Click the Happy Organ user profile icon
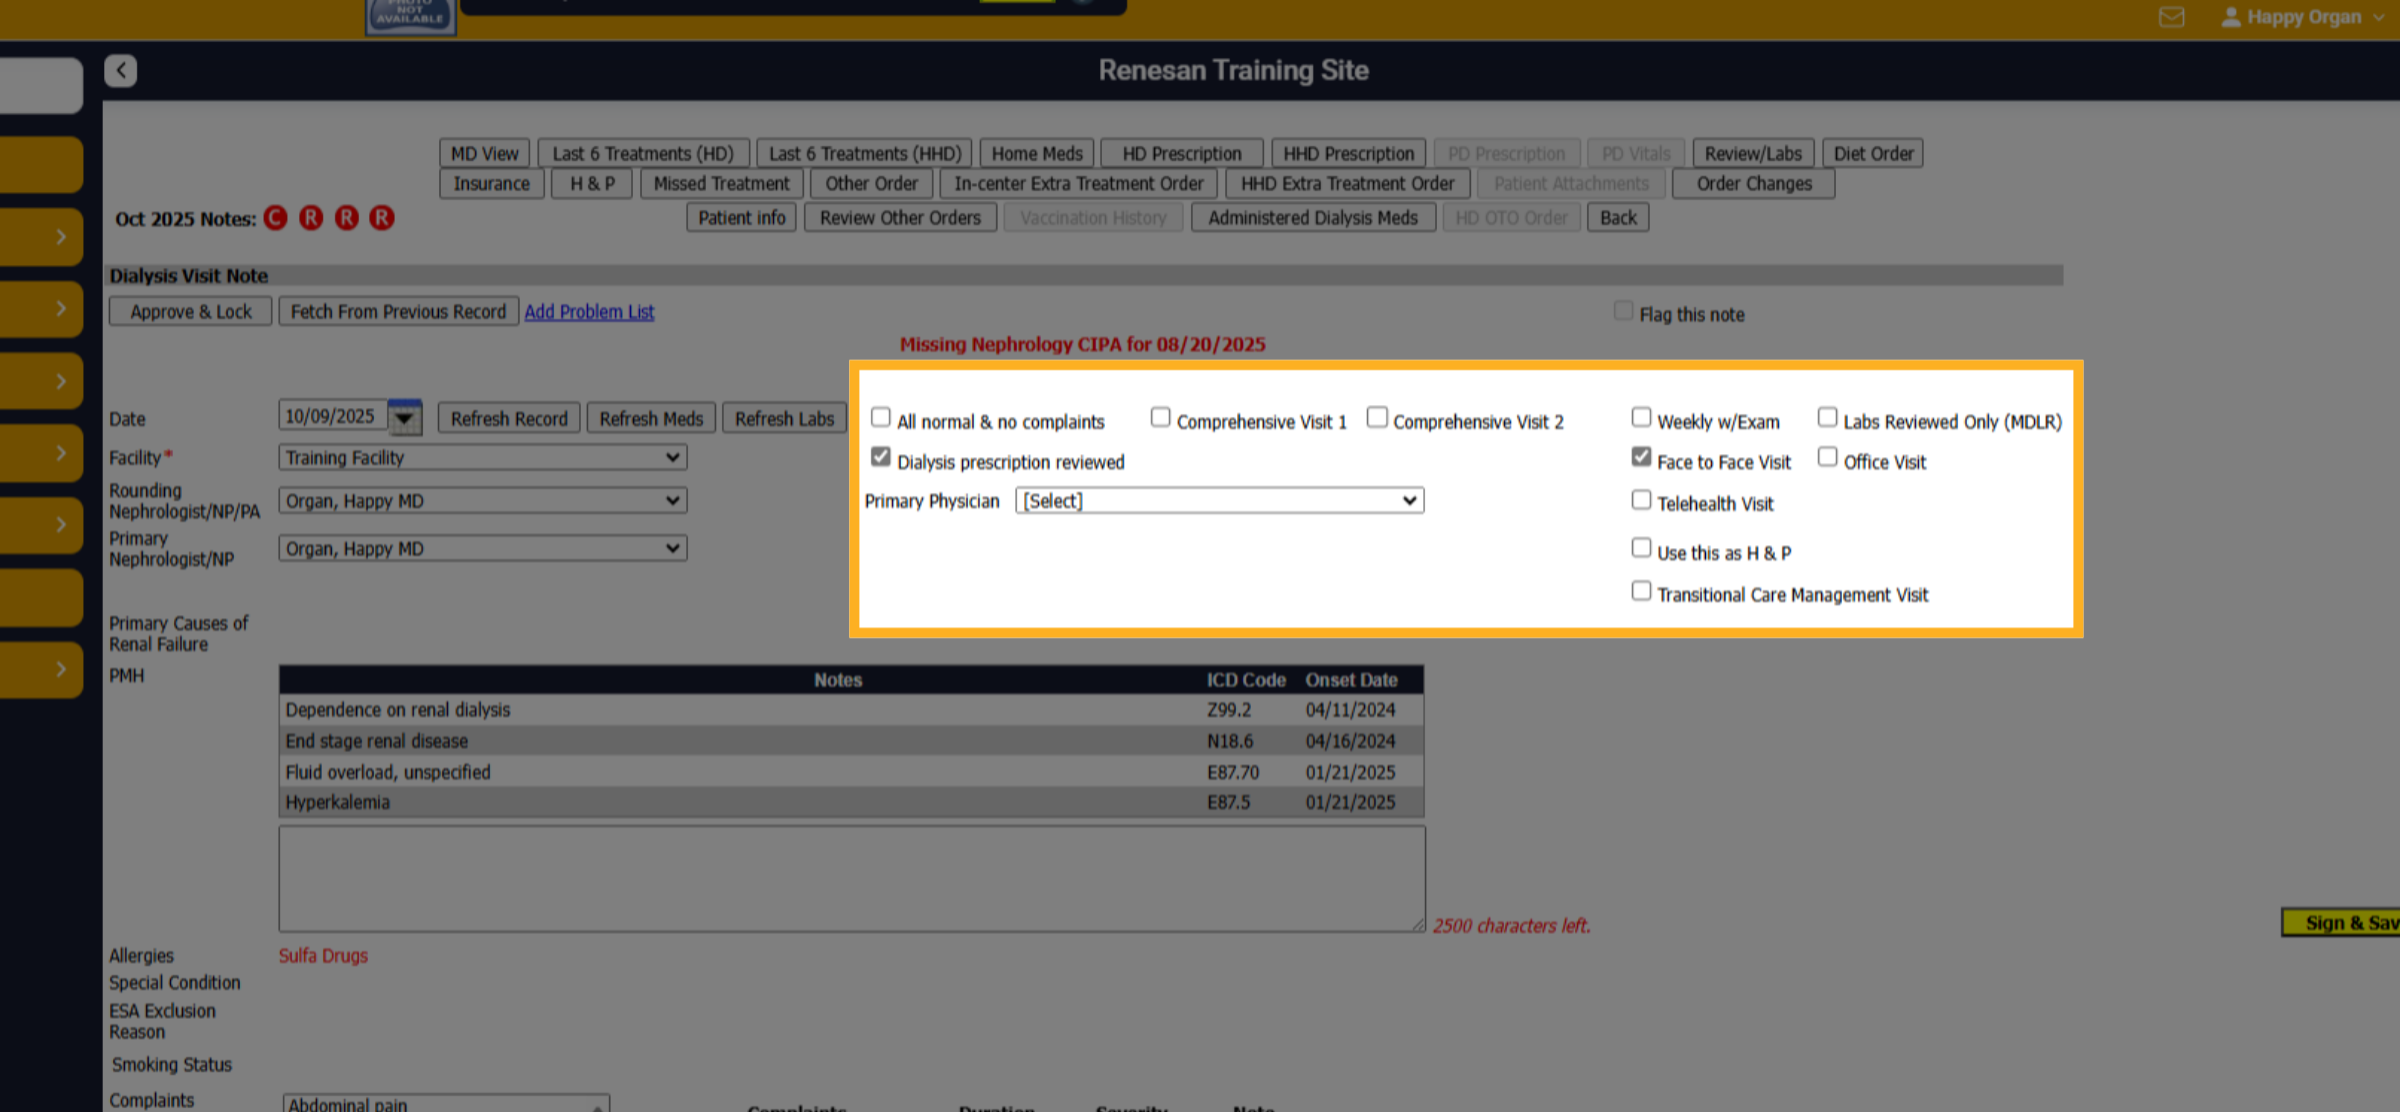 point(2230,17)
